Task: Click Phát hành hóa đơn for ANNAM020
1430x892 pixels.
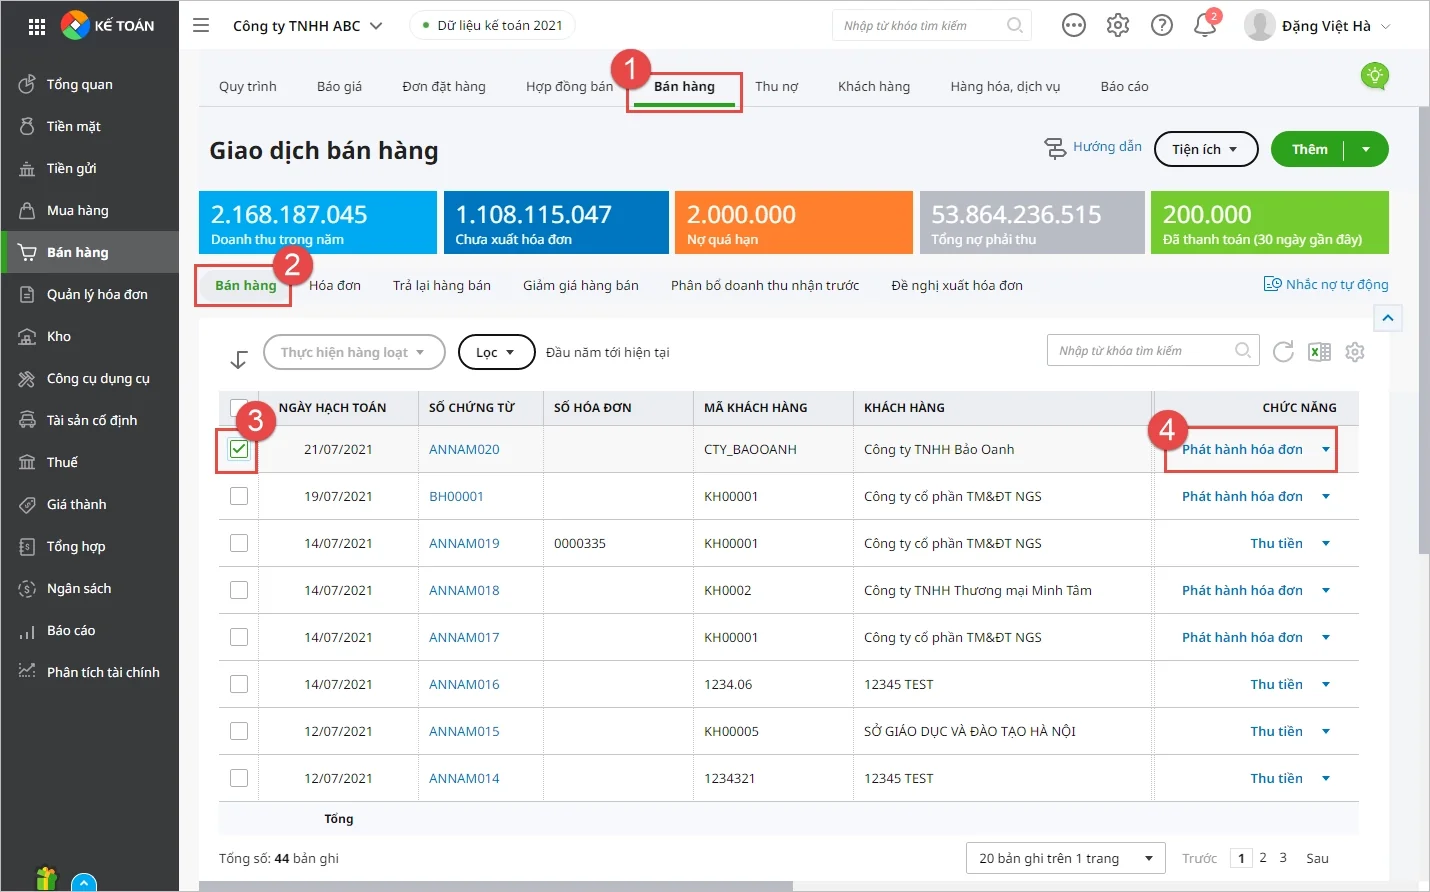Action: [x=1242, y=449]
